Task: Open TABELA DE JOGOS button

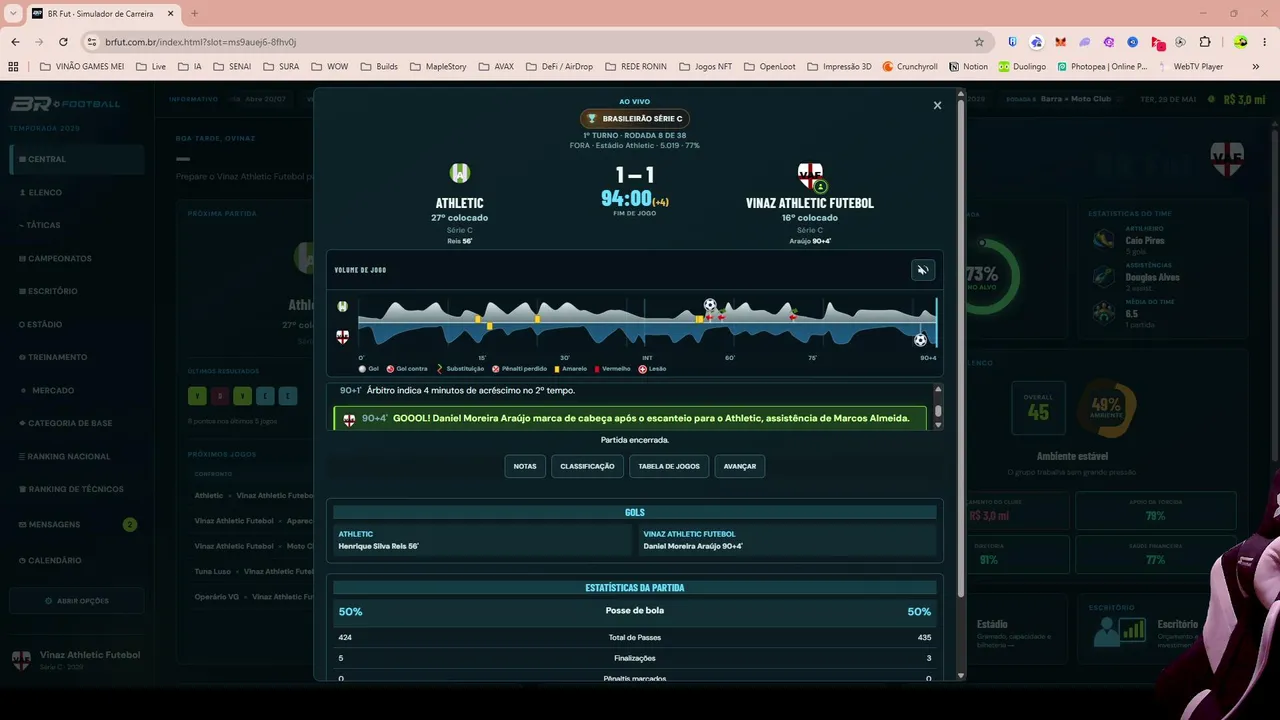Action: coord(669,466)
